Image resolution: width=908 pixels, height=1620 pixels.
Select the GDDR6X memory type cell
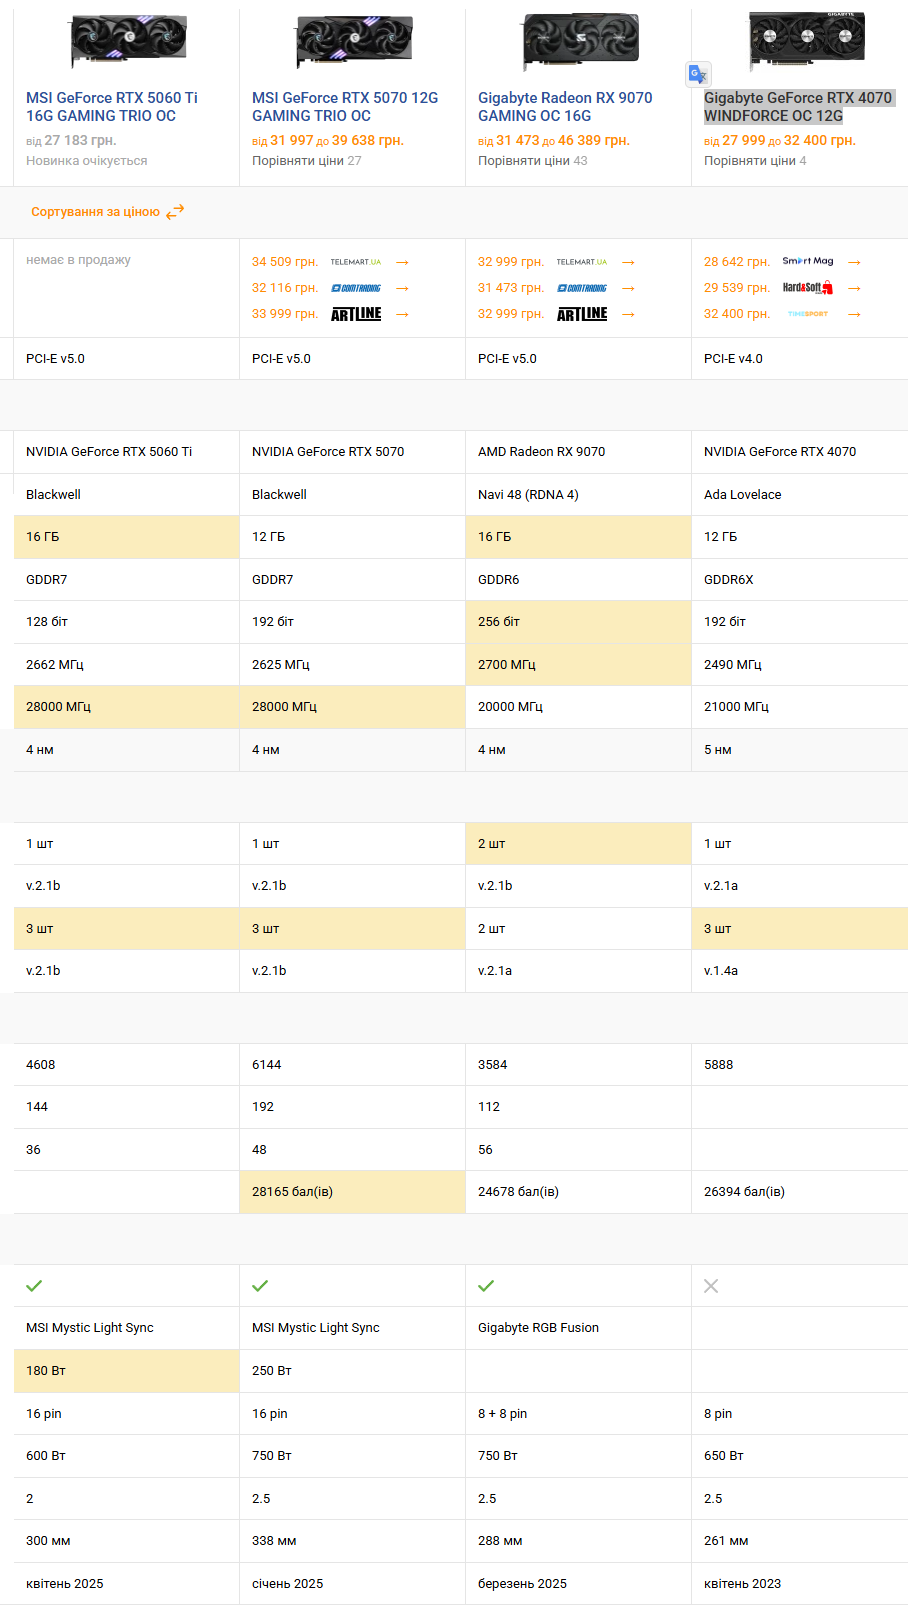(800, 580)
